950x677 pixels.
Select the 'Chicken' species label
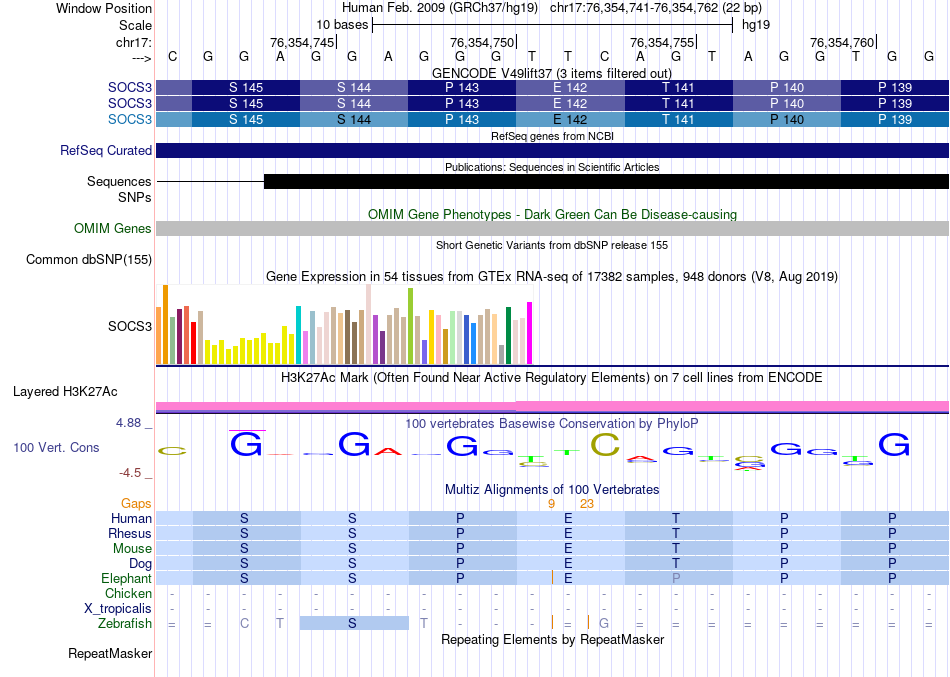click(x=128, y=593)
